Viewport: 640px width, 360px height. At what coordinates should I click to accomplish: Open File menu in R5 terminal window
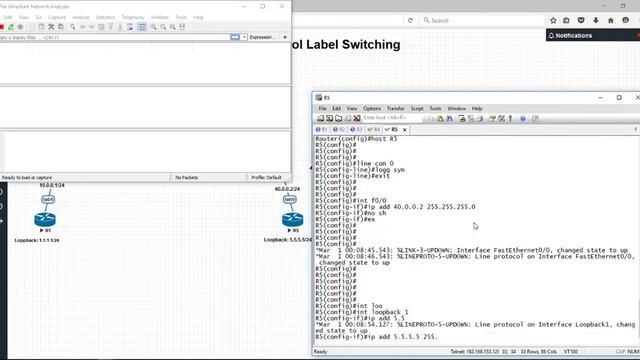322,109
